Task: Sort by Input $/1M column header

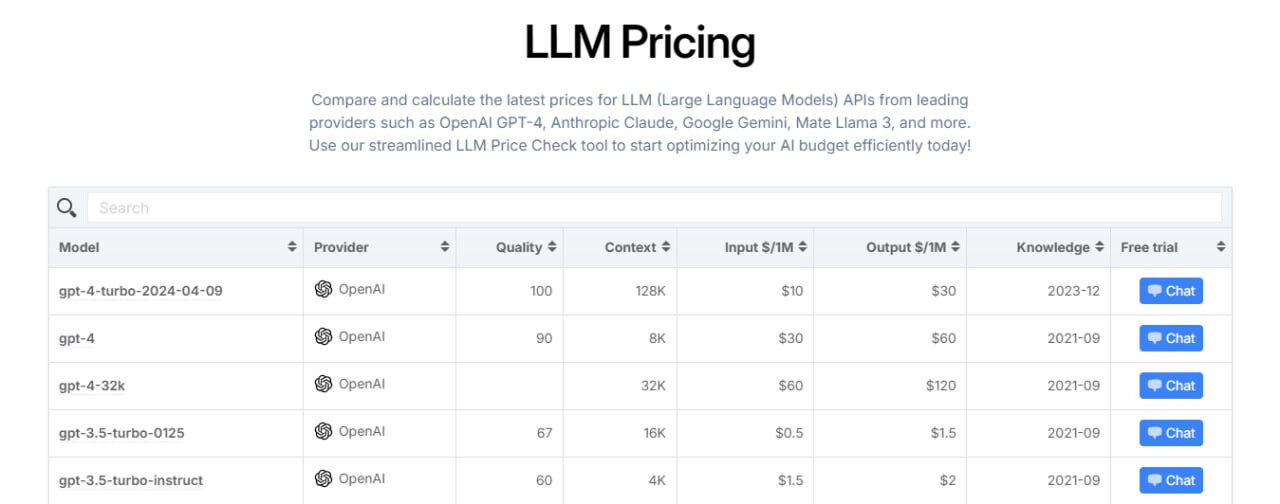Action: click(x=766, y=247)
